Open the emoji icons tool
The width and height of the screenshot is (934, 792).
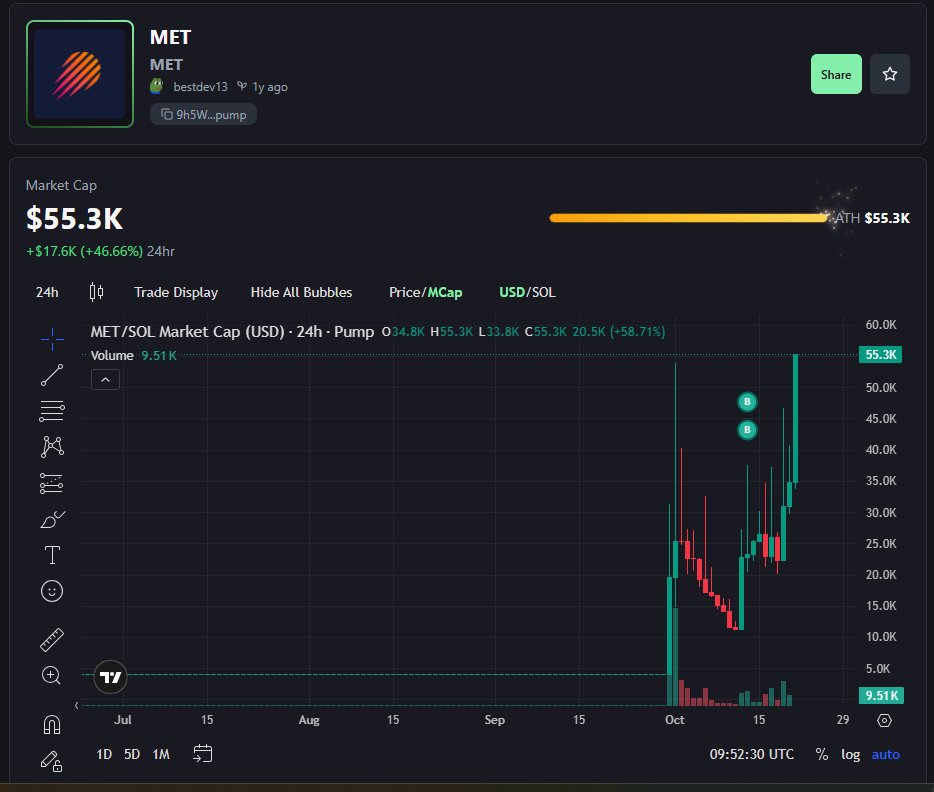click(x=52, y=591)
